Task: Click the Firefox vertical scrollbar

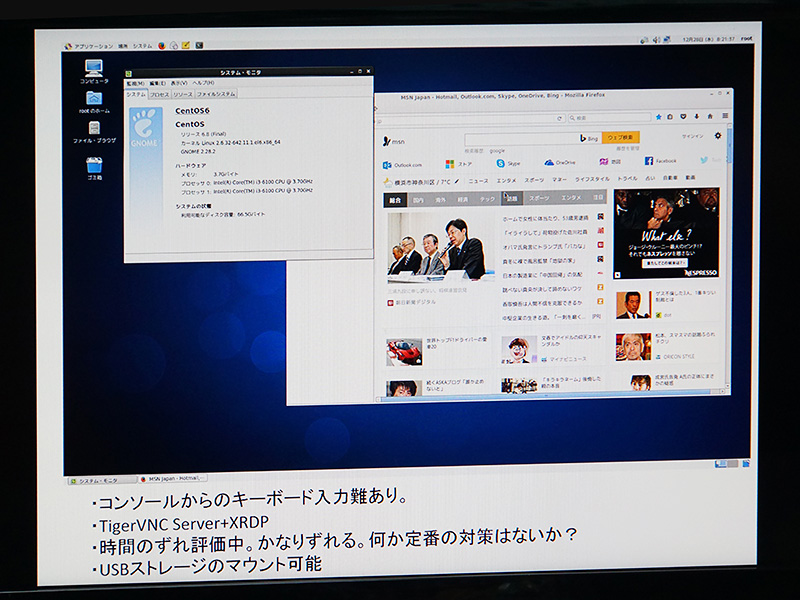Action: pos(729,255)
